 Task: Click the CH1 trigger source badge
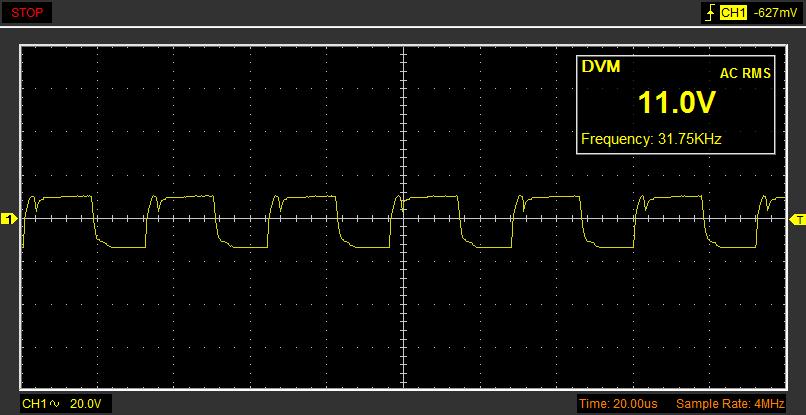(733, 14)
